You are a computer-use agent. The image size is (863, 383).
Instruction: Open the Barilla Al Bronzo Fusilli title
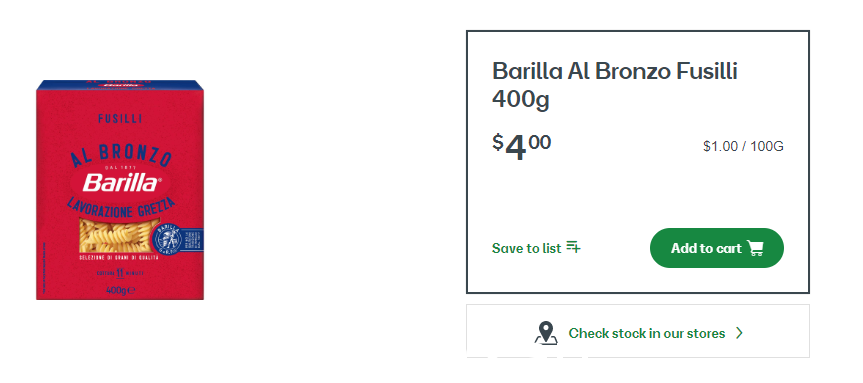coord(615,85)
